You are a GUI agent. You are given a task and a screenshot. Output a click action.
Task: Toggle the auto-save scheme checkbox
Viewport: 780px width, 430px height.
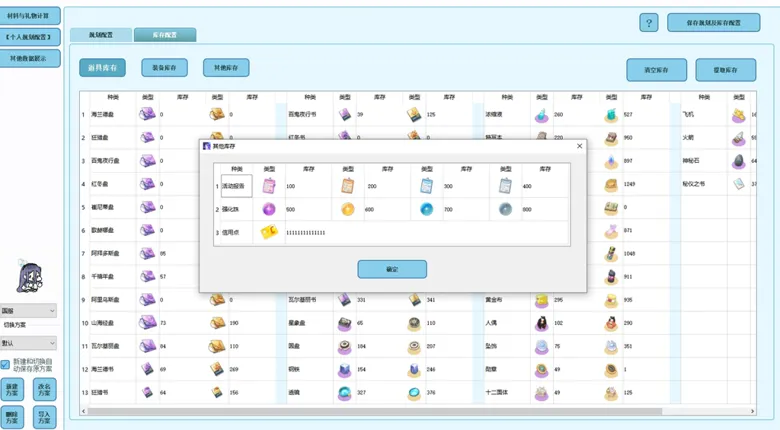[5, 365]
